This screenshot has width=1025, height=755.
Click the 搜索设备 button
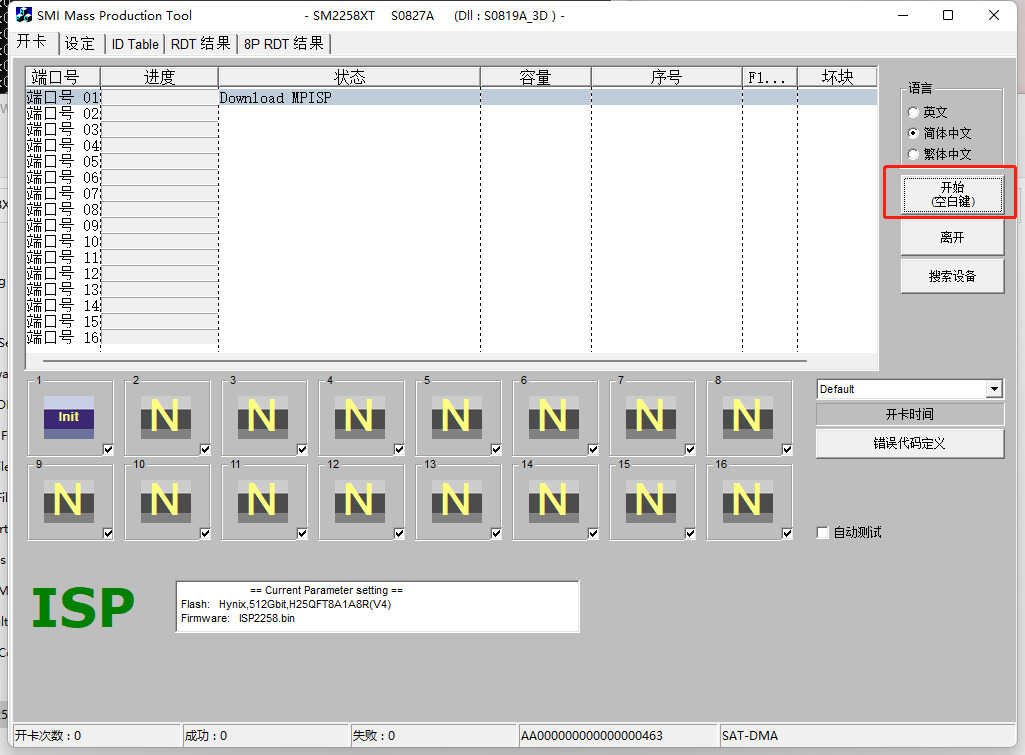click(951, 277)
